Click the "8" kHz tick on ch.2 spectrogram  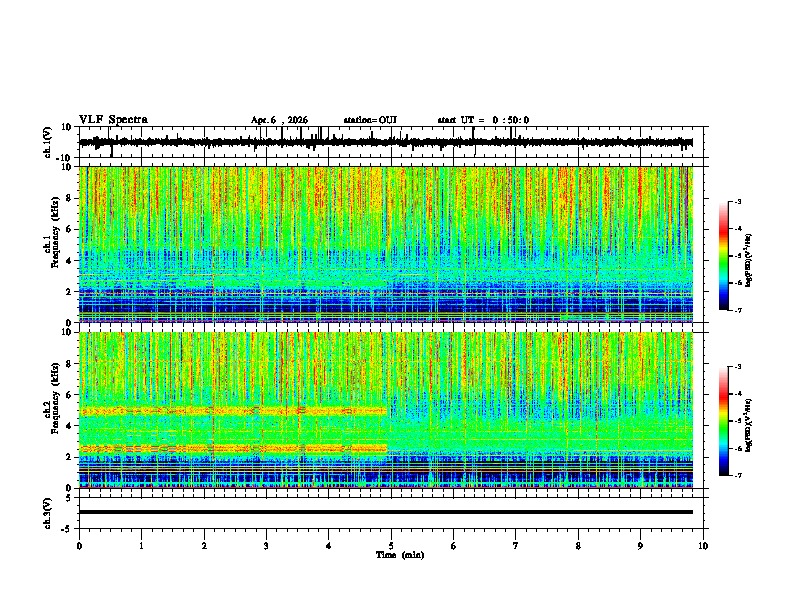tap(69, 364)
